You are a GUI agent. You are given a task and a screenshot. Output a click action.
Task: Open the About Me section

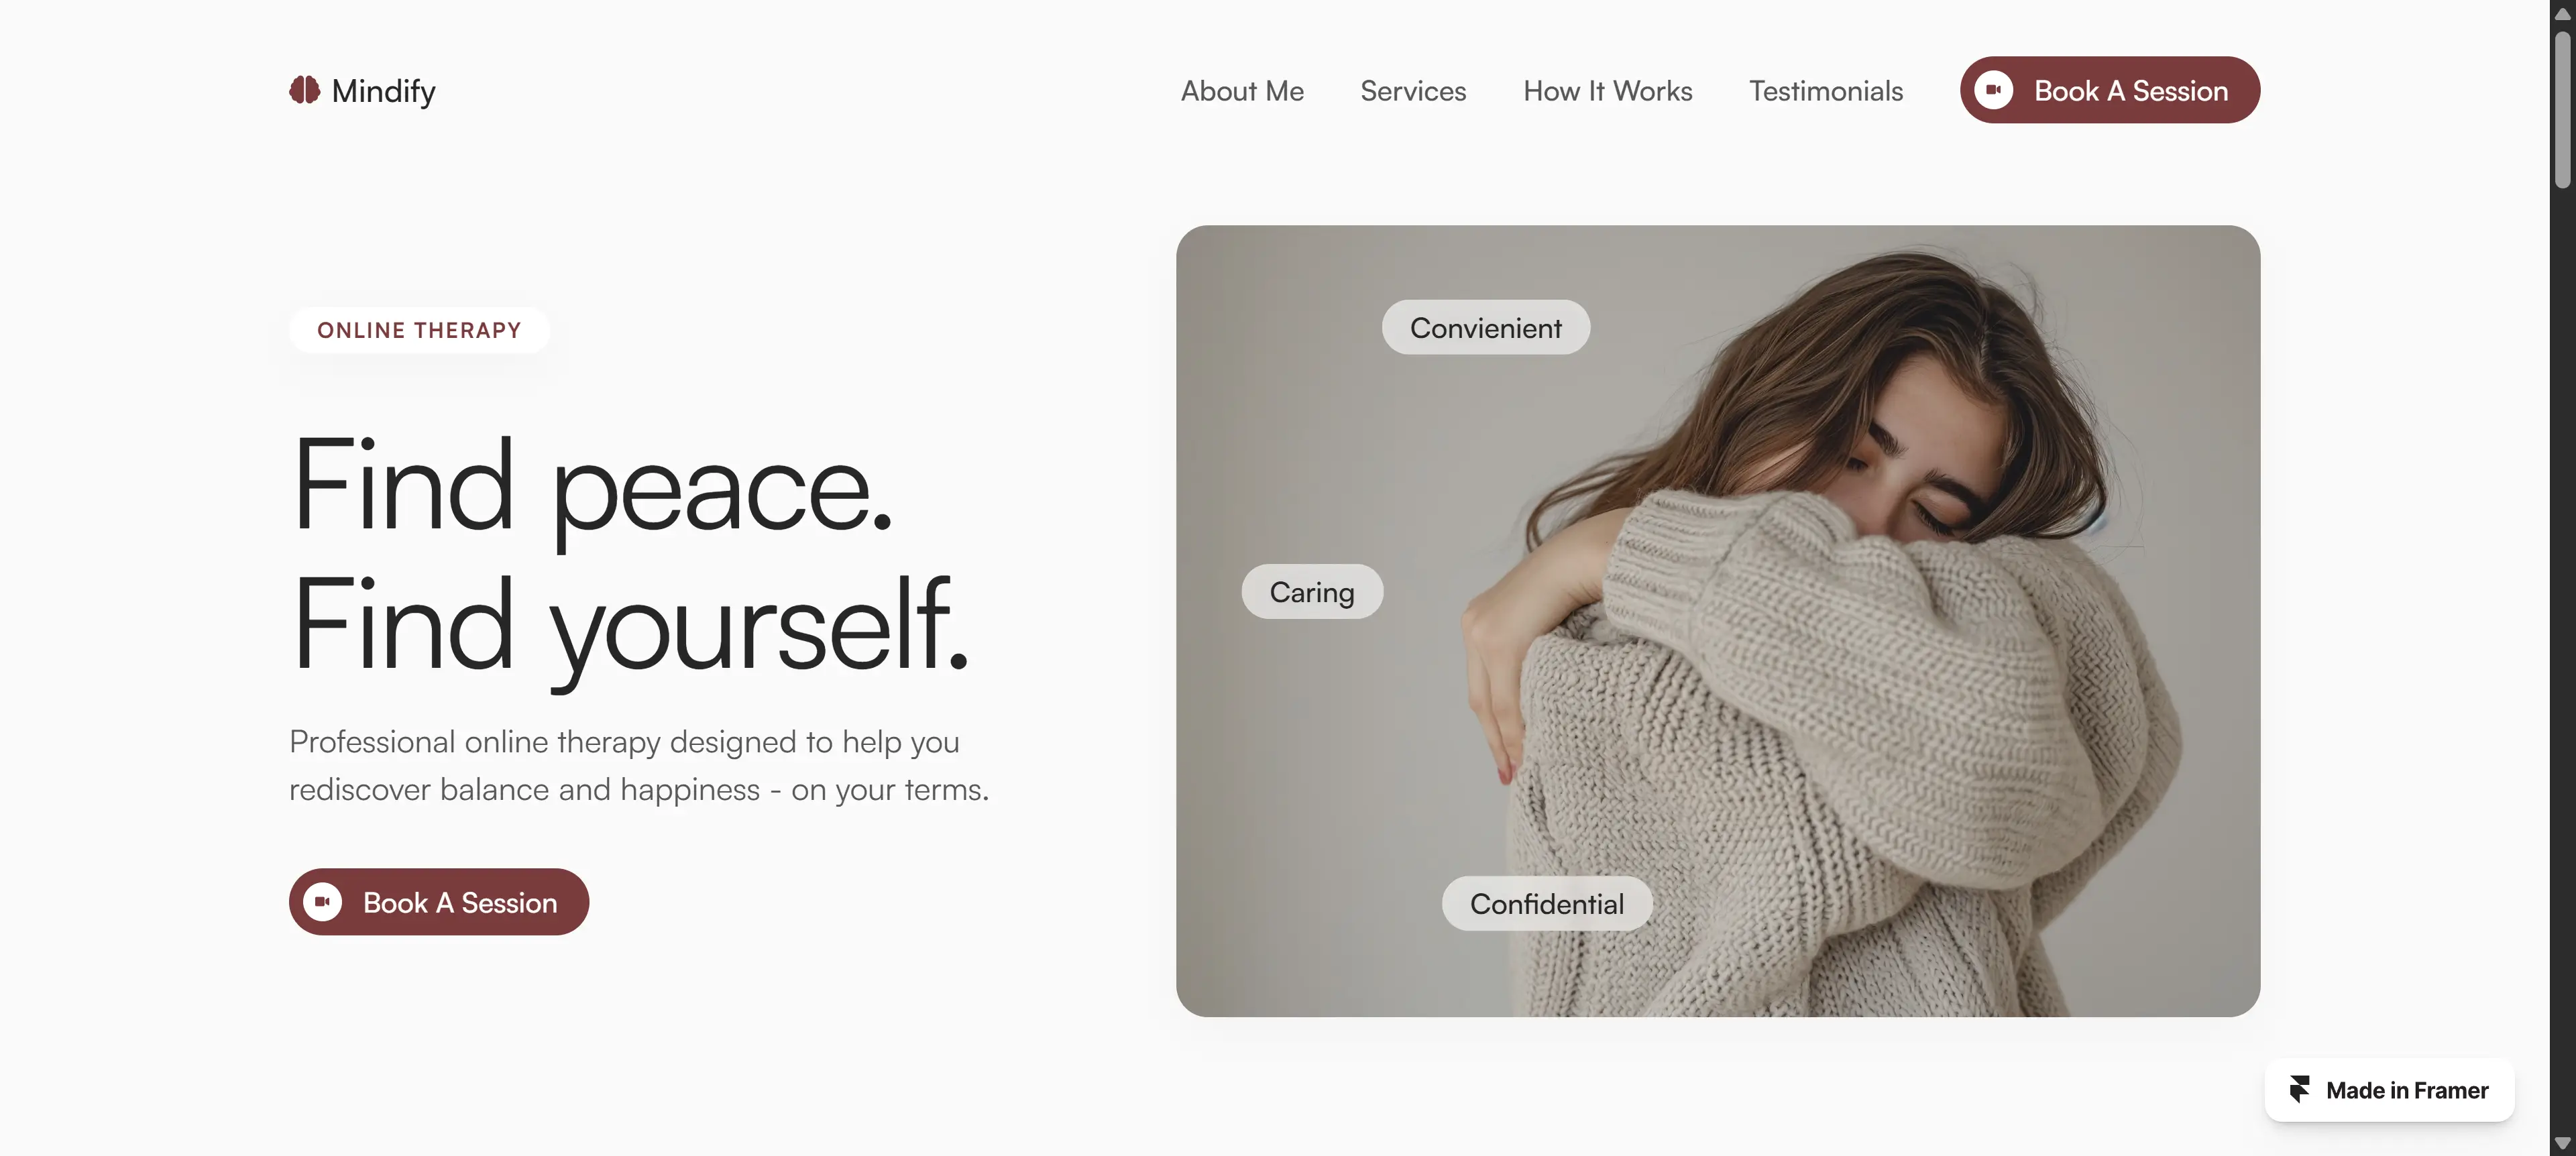pyautogui.click(x=1242, y=91)
